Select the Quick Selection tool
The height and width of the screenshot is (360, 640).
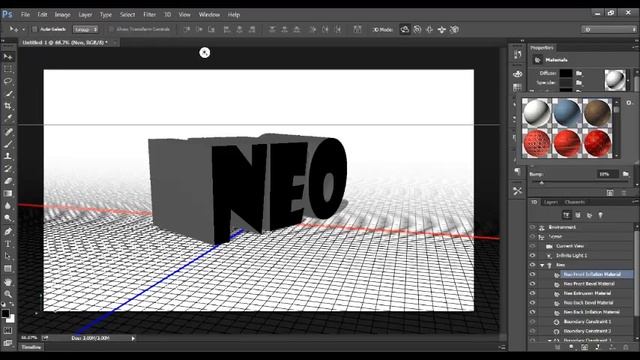8,93
